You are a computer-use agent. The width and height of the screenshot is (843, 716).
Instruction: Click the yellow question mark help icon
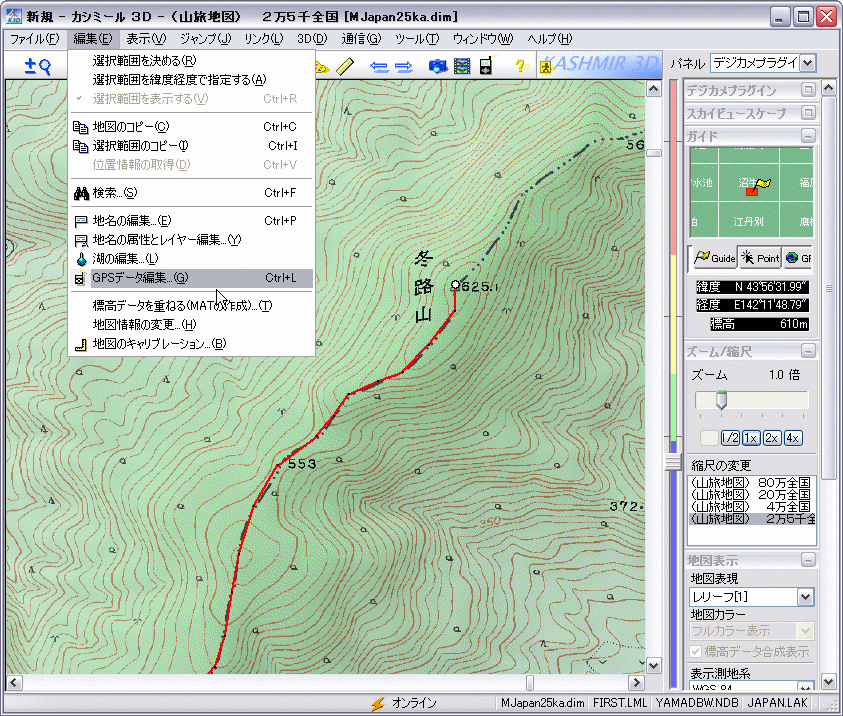pos(519,66)
